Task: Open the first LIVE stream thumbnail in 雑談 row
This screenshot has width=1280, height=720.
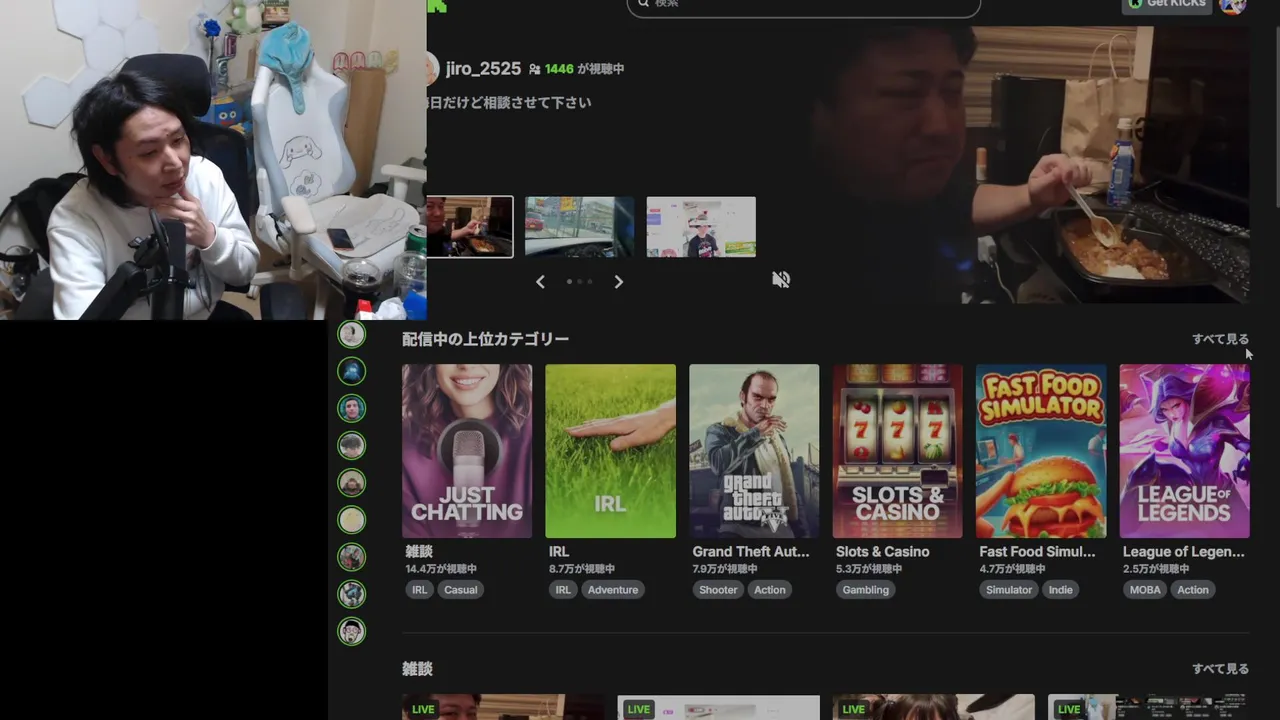Action: [x=503, y=707]
